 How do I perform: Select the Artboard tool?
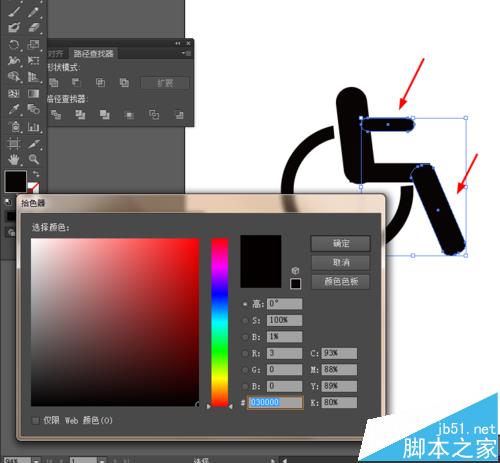(14, 144)
